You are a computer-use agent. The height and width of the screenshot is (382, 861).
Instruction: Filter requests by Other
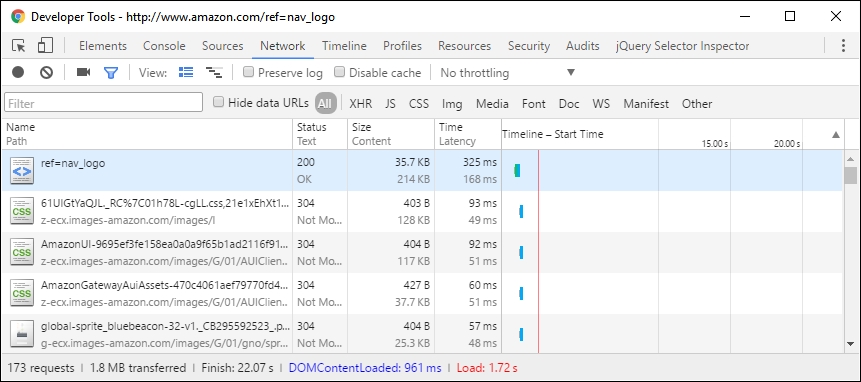[697, 104]
